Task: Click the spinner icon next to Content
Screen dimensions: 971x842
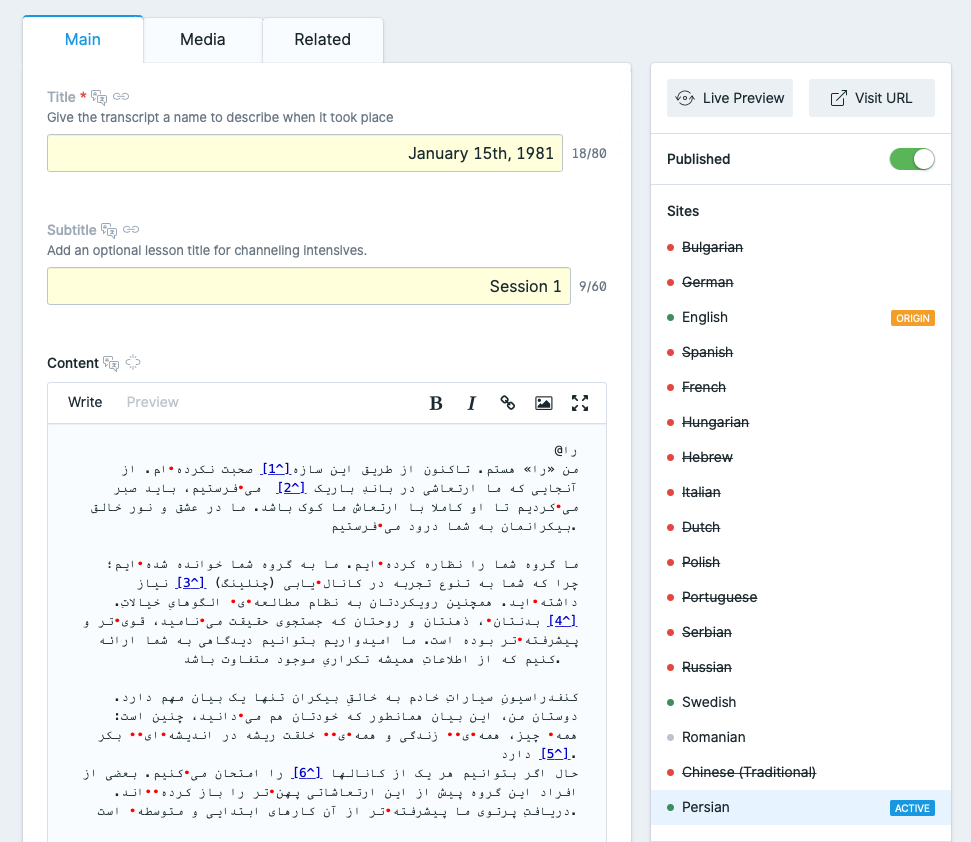Action: 133,362
